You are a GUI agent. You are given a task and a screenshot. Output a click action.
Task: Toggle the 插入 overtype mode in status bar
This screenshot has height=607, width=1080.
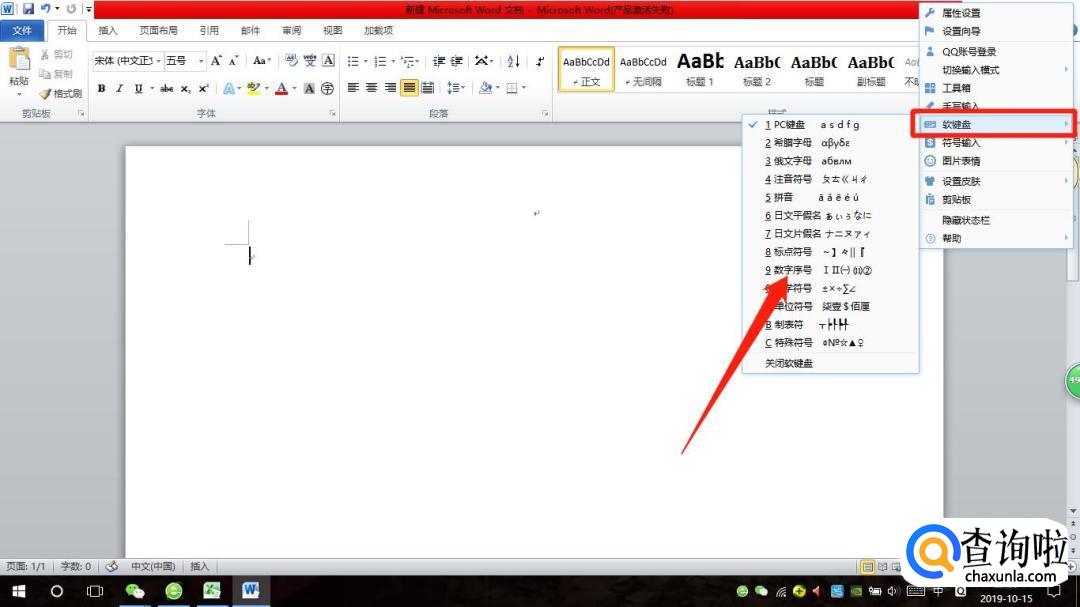click(x=200, y=566)
